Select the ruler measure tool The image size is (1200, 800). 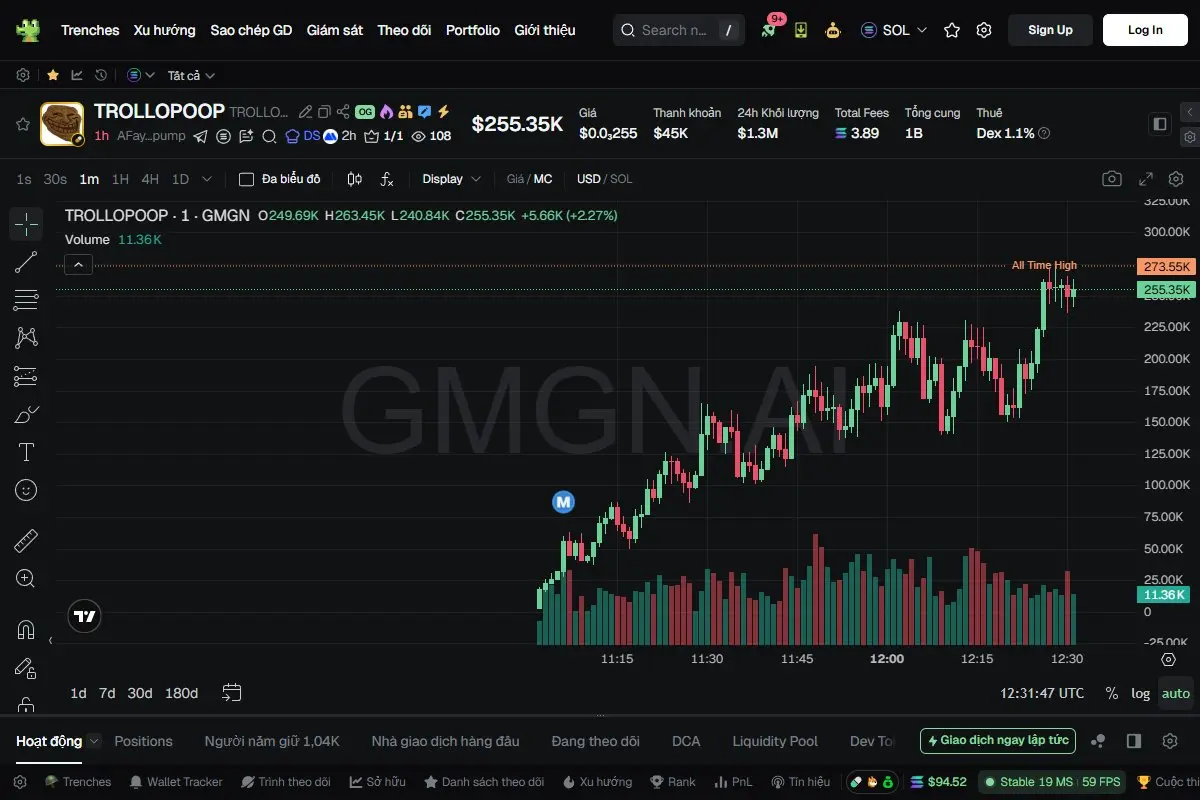[26, 541]
